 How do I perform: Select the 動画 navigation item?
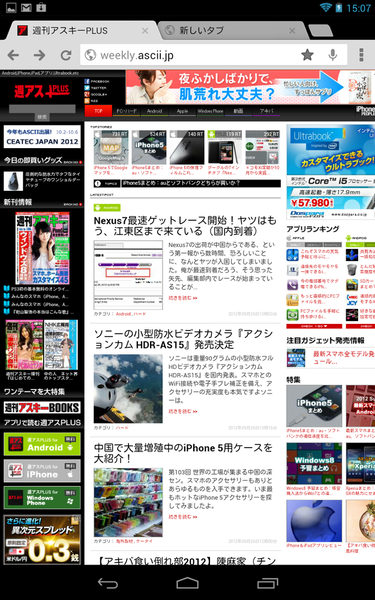(238, 111)
